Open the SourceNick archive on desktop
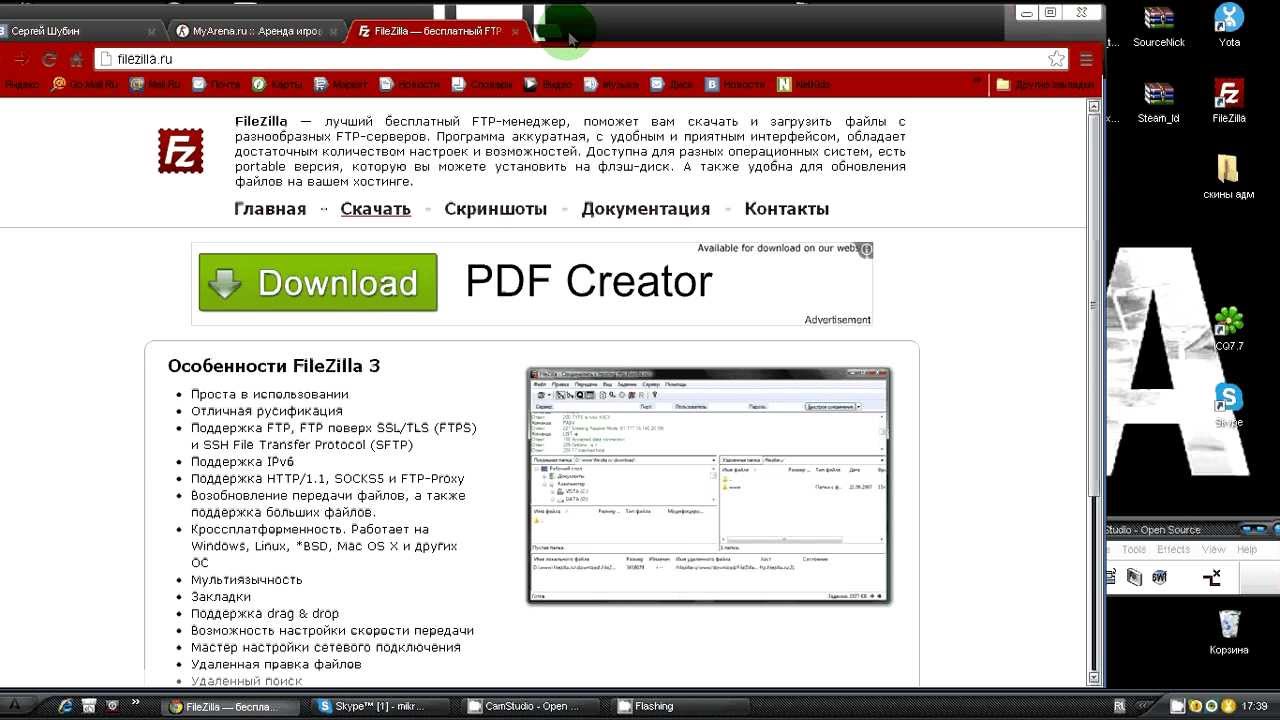The width and height of the screenshot is (1280, 720). coord(1159,27)
